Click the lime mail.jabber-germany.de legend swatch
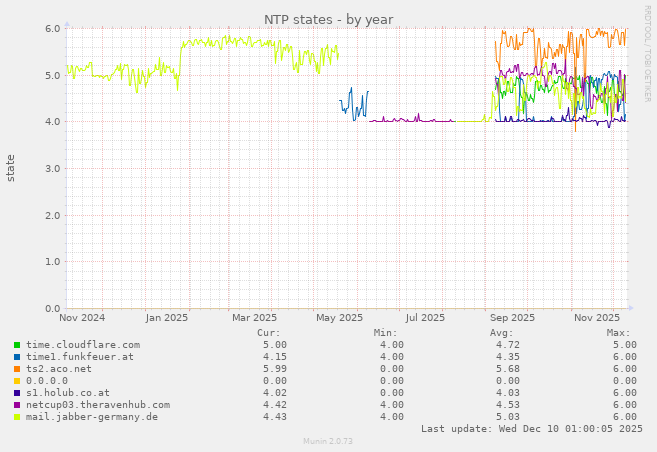Image resolution: width=657 pixels, height=452 pixels. pyautogui.click(x=17, y=417)
